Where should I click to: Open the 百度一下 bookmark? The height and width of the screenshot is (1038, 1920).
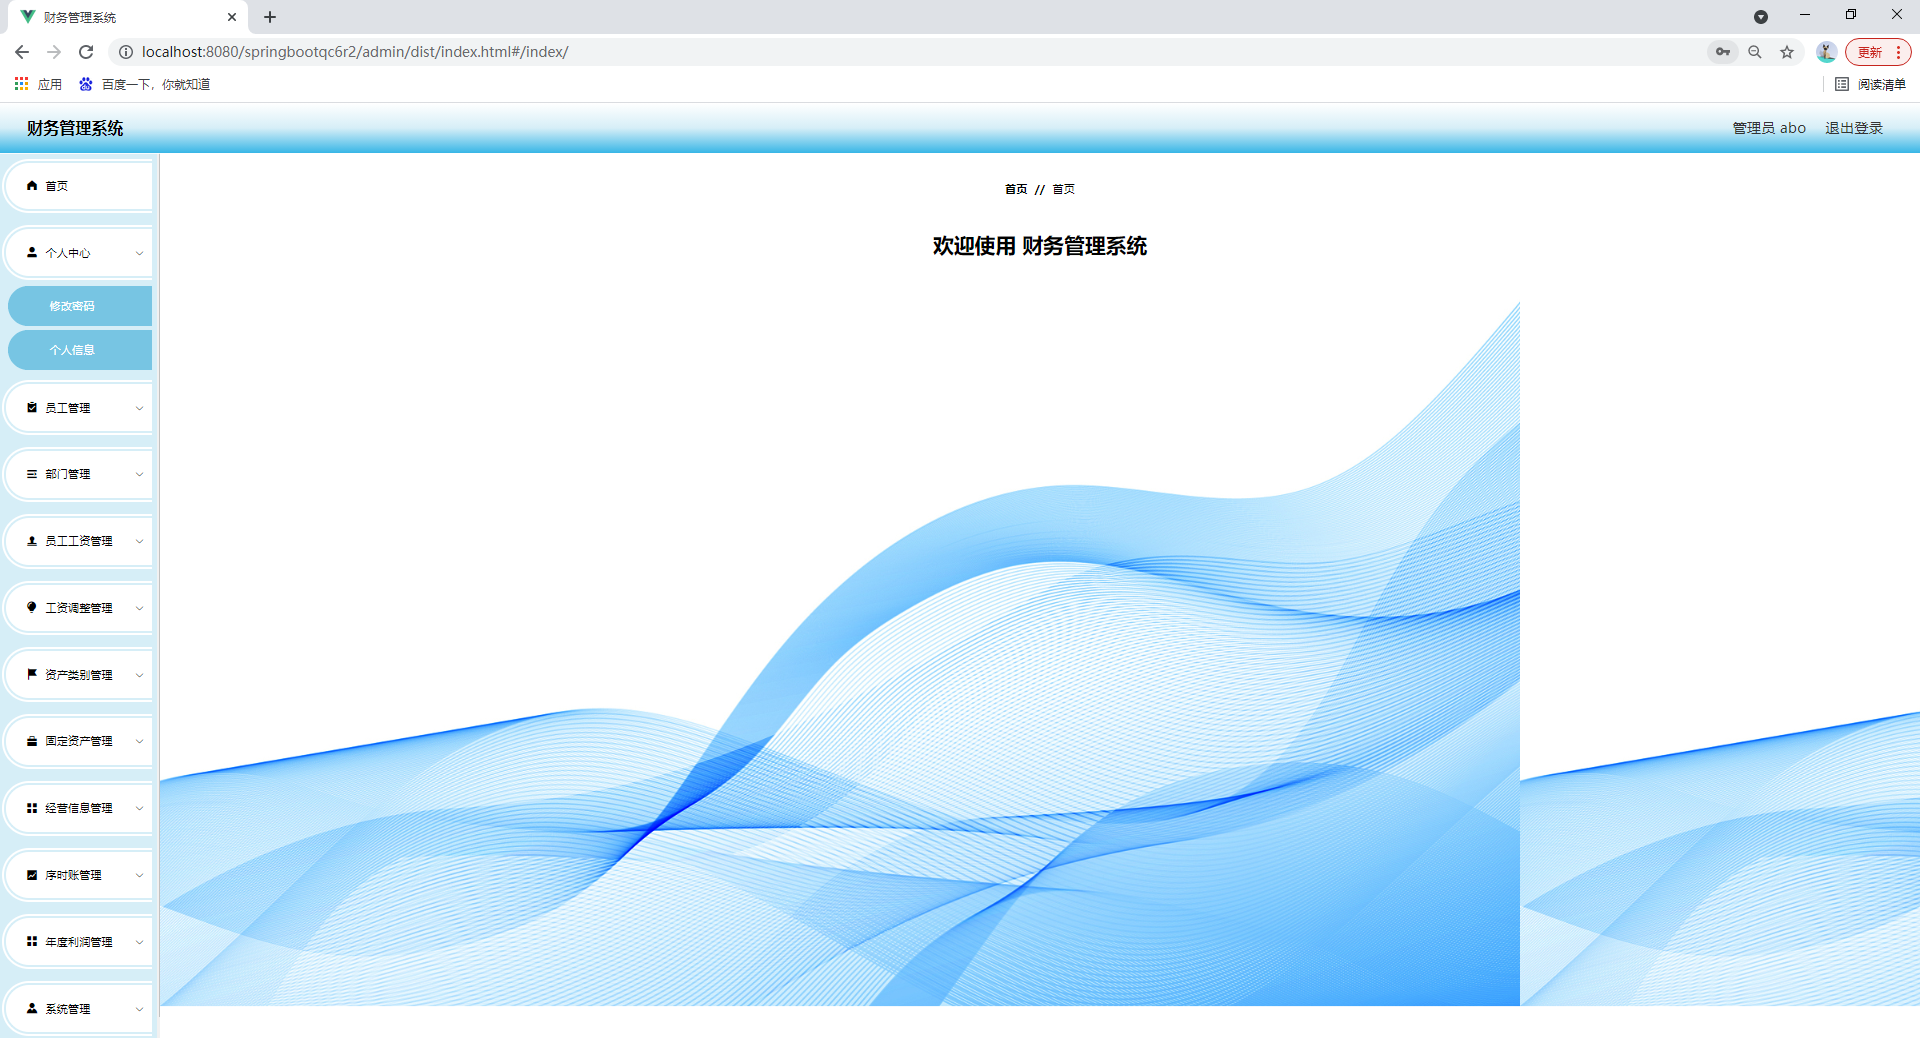click(x=145, y=85)
